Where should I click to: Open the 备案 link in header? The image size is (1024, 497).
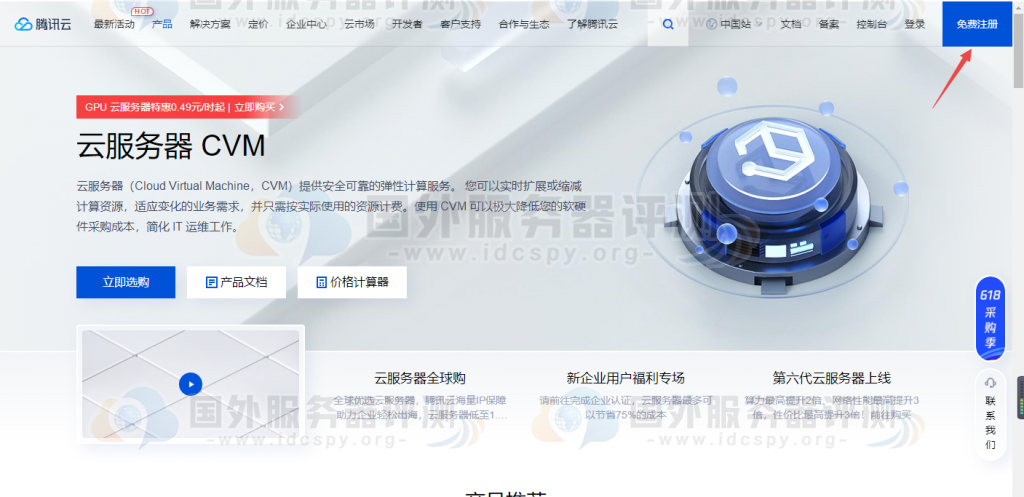829,24
